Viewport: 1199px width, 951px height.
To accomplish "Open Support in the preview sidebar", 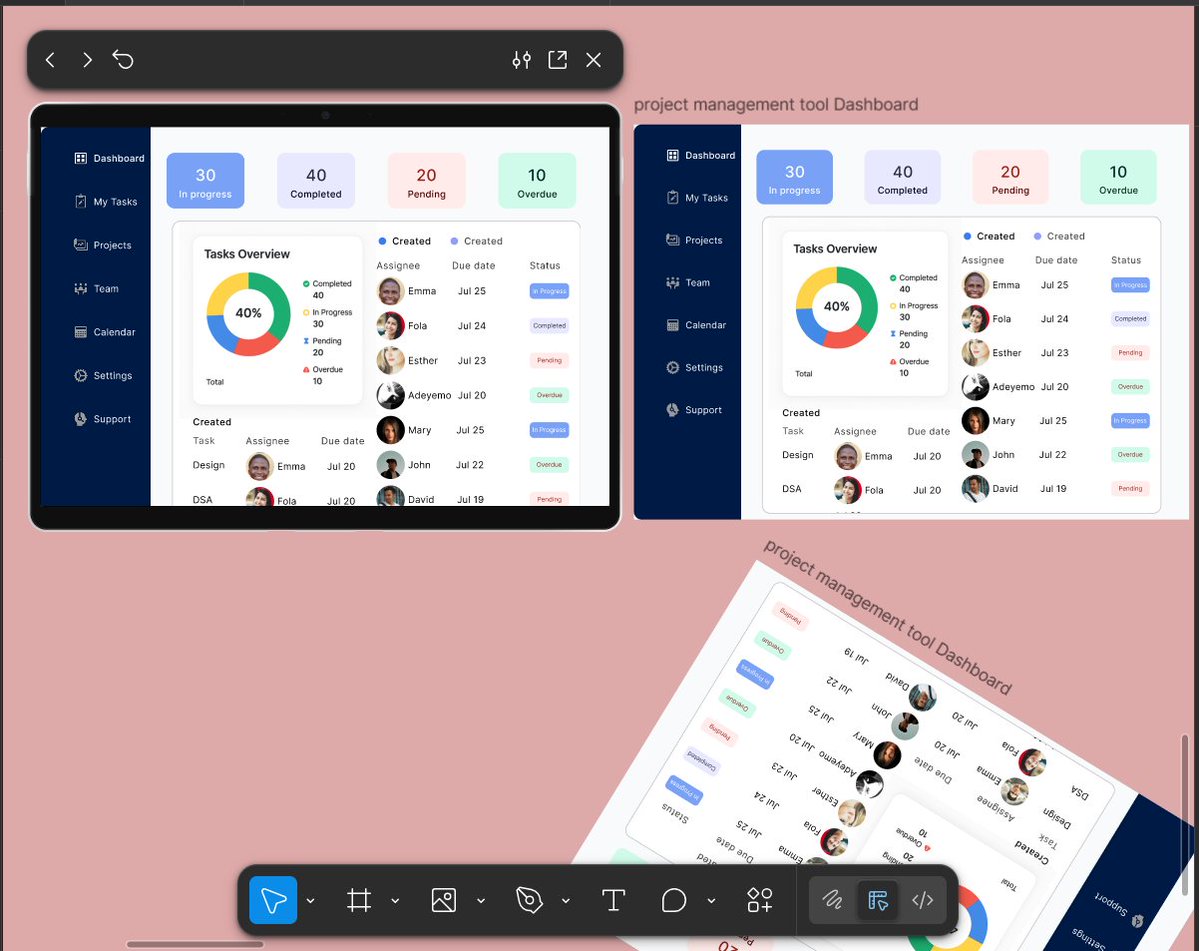I will 102,419.
